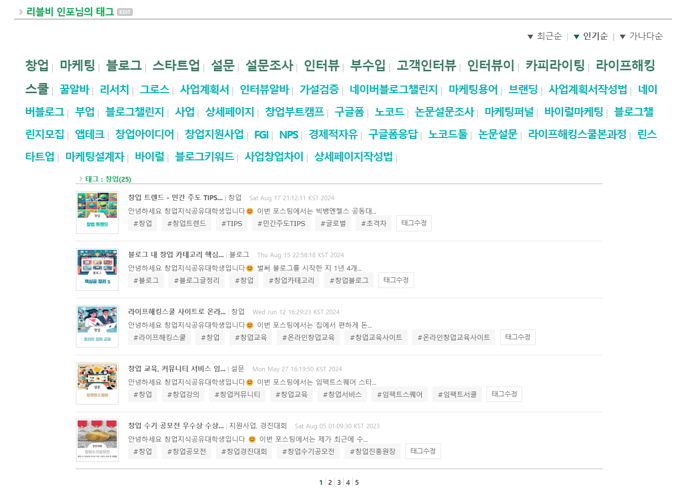Viewport: 680px width, 490px height.
Task: Select the 카피라이팅 tag
Action: [555, 65]
